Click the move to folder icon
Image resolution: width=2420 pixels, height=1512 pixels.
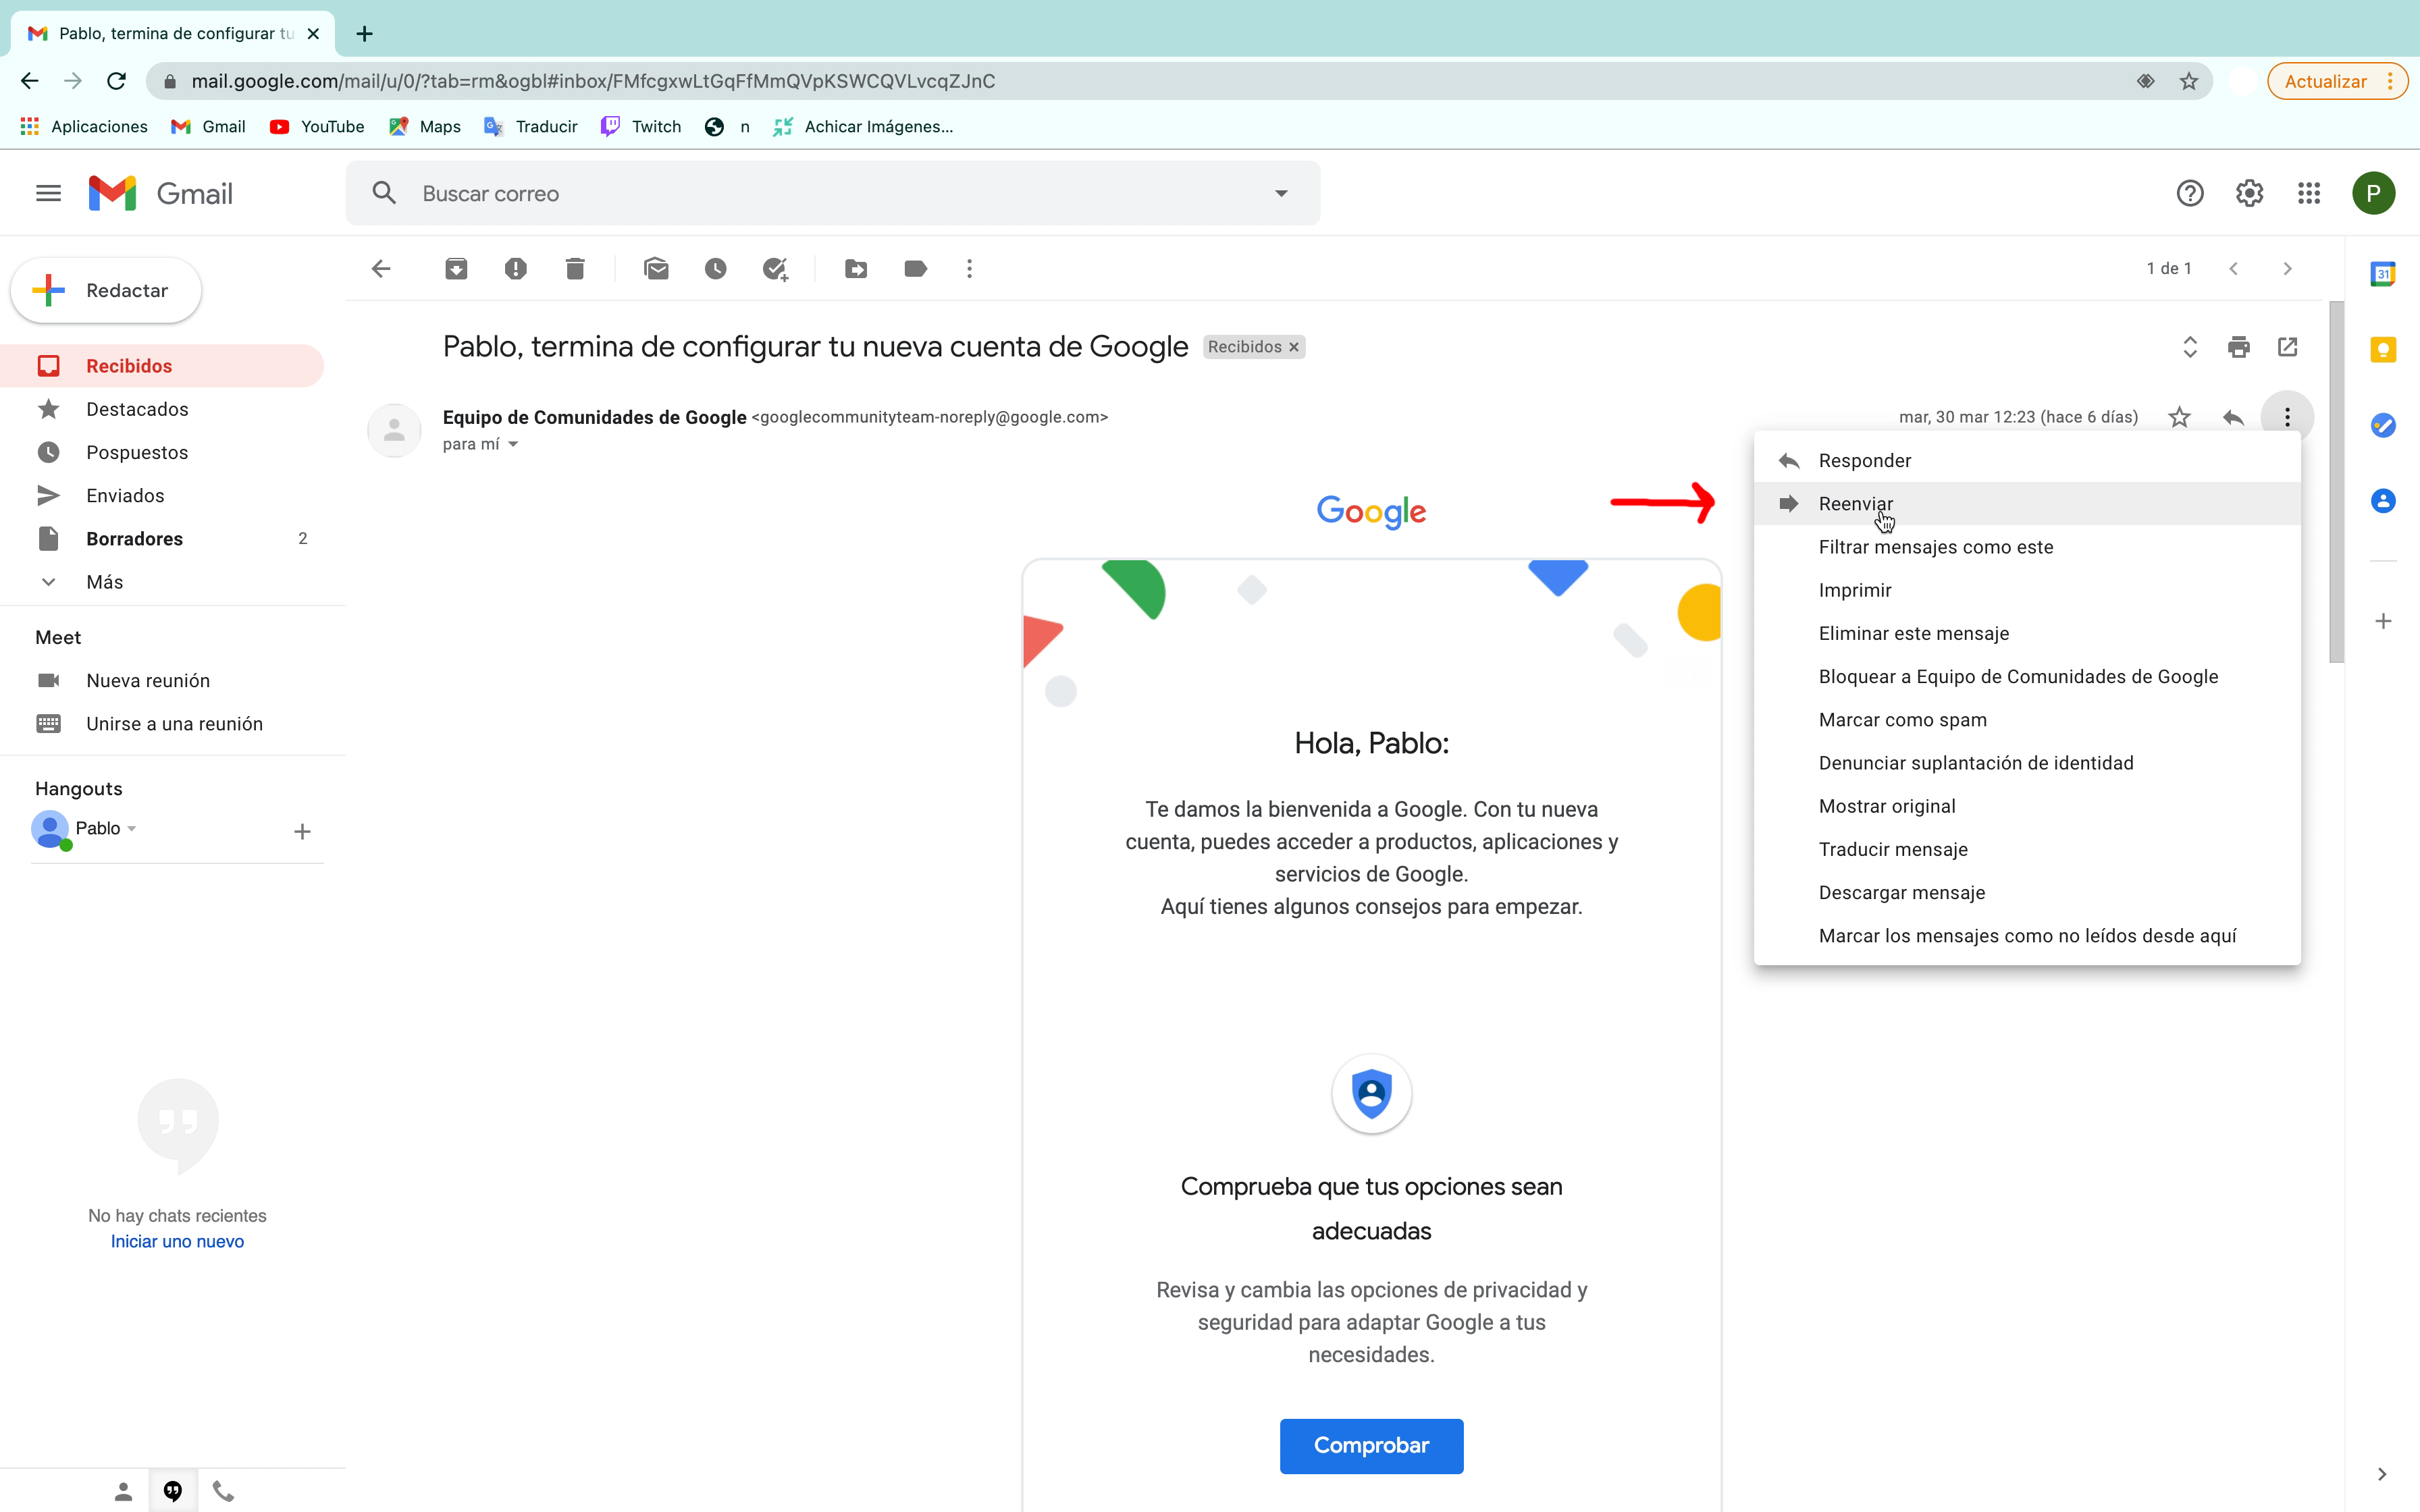(x=856, y=268)
